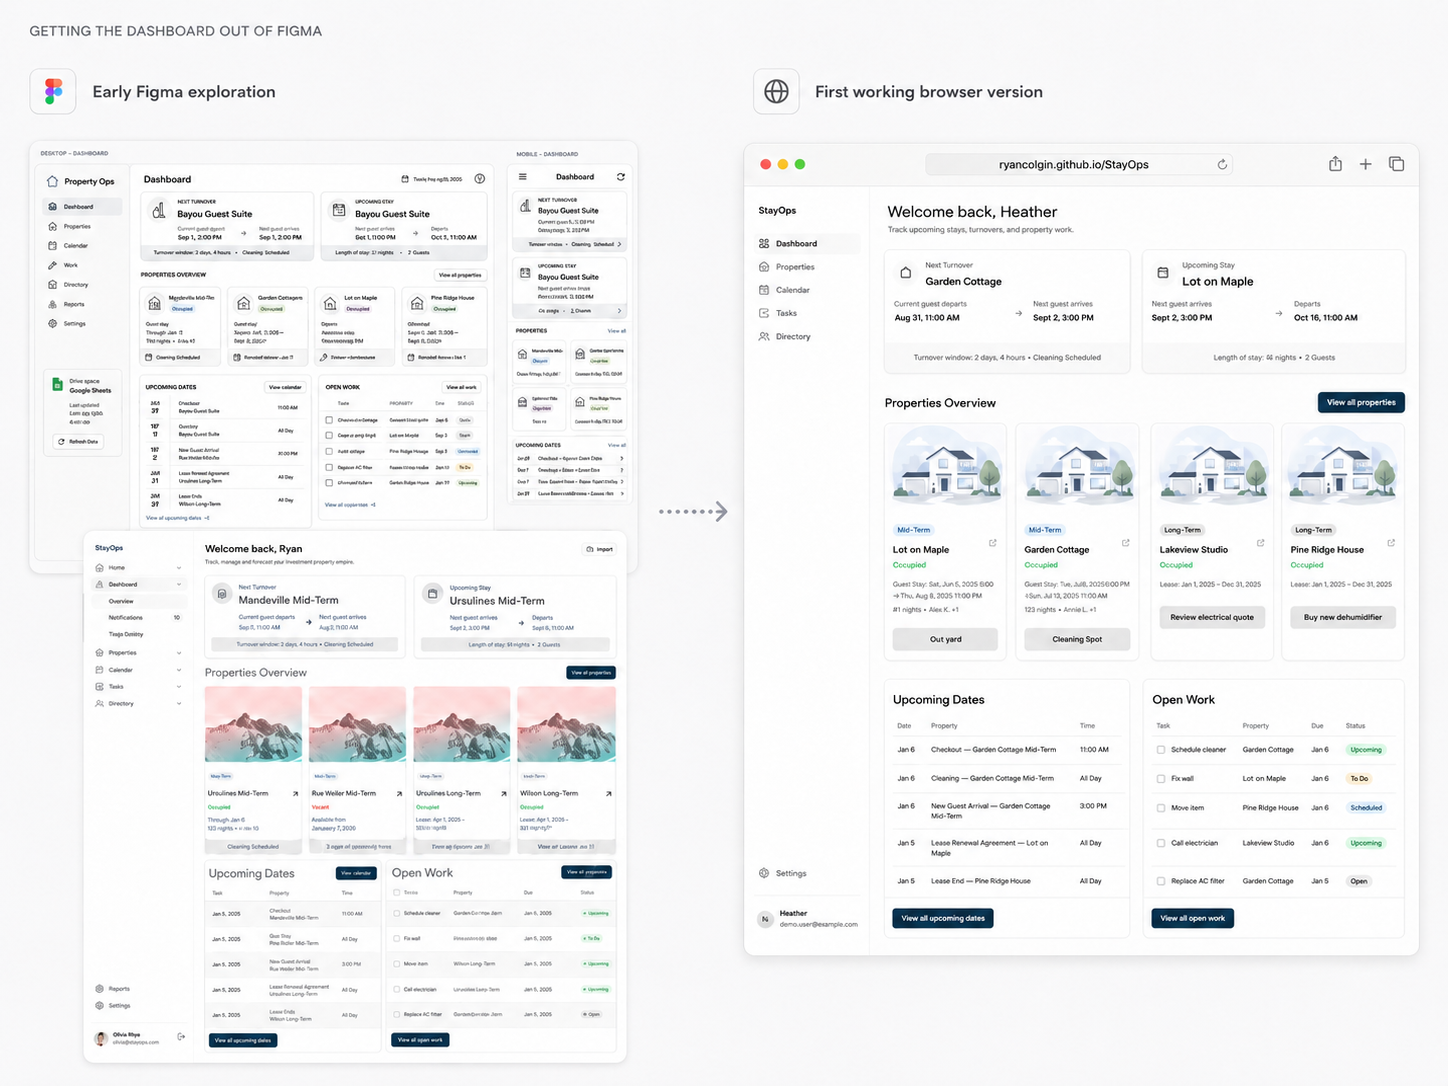Open a new tab with the plus icon
This screenshot has height=1086, width=1448.
1365,164
